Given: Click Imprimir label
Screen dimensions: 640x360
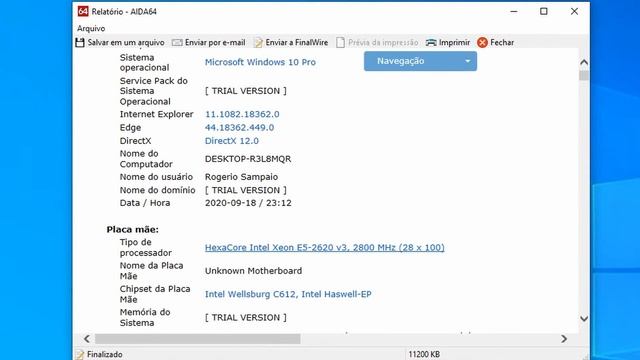Looking at the screenshot, I should (x=454, y=42).
